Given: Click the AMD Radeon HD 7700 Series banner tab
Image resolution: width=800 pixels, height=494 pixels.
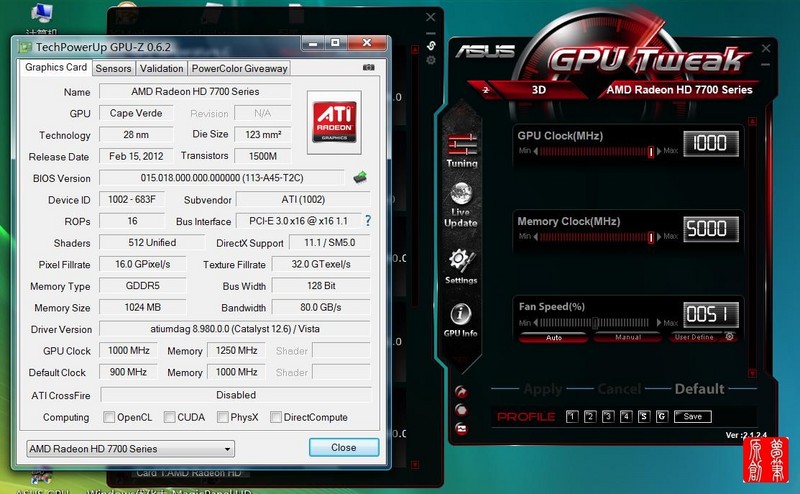Looking at the screenshot, I should (679, 90).
